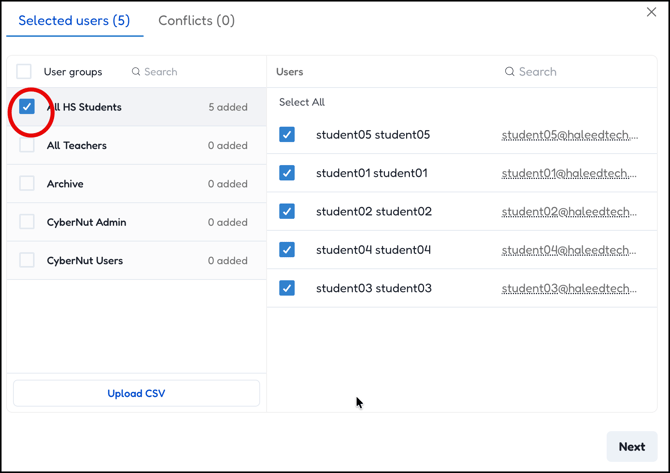Click the user groups search magnifier icon

(x=136, y=72)
